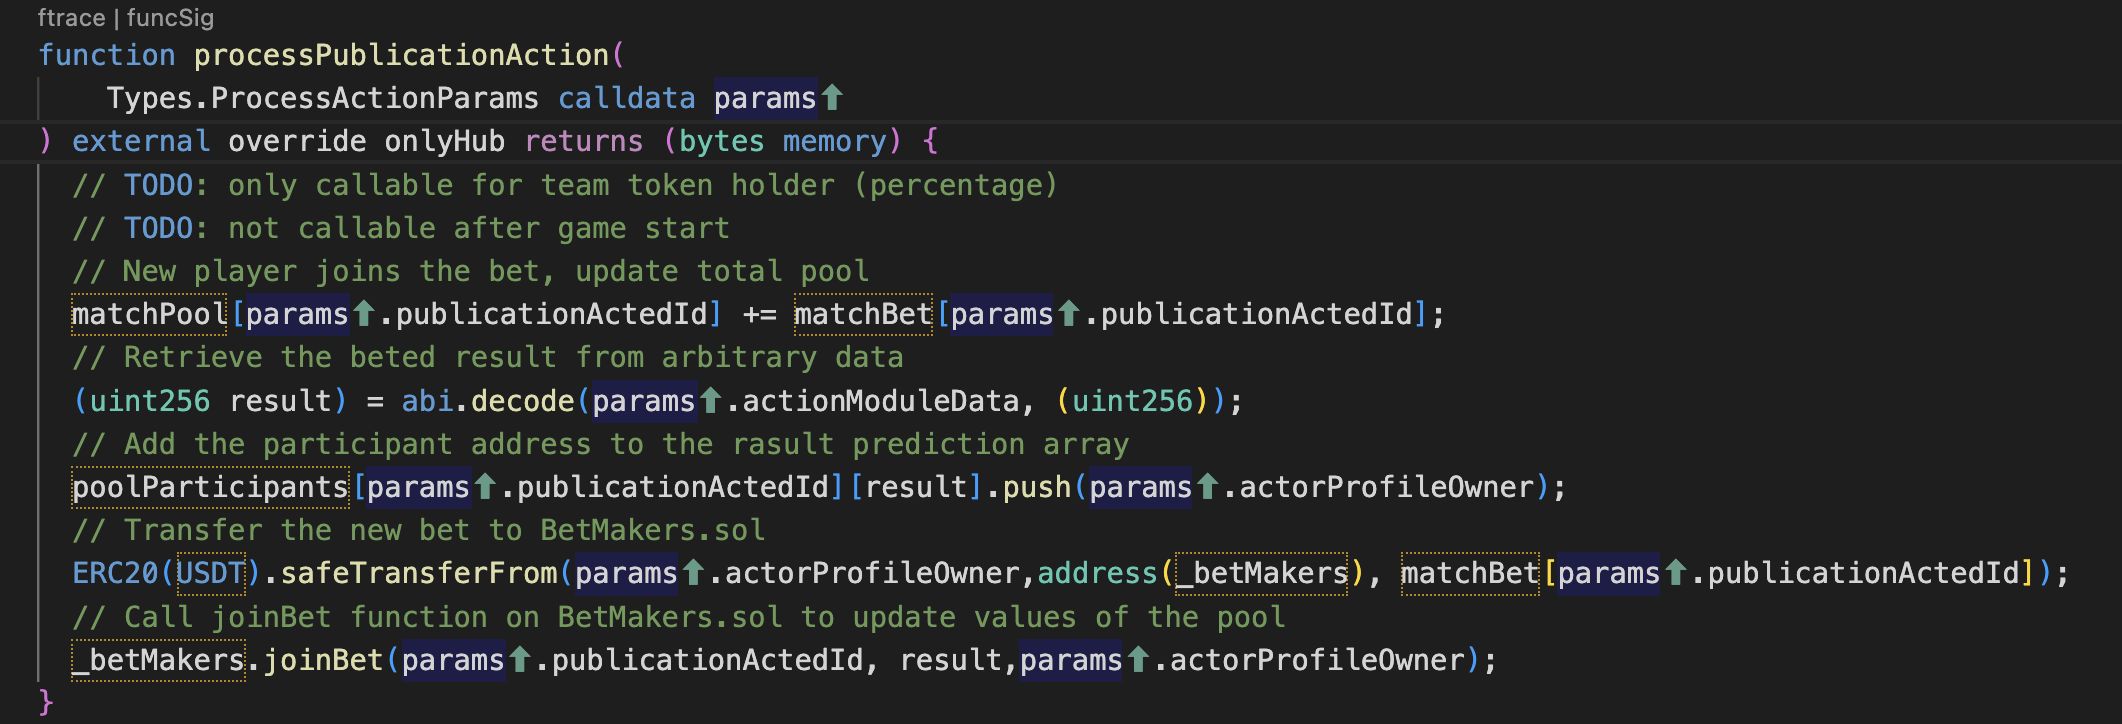2122x724 pixels.
Task: Click the calldata keyword
Action: pyautogui.click(x=626, y=98)
